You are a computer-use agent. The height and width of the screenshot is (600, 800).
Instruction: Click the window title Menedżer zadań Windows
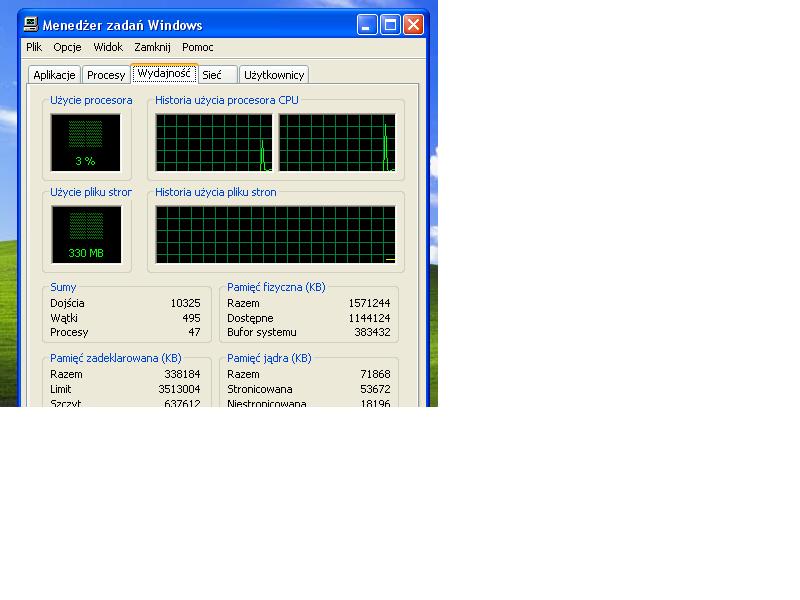tap(122, 25)
